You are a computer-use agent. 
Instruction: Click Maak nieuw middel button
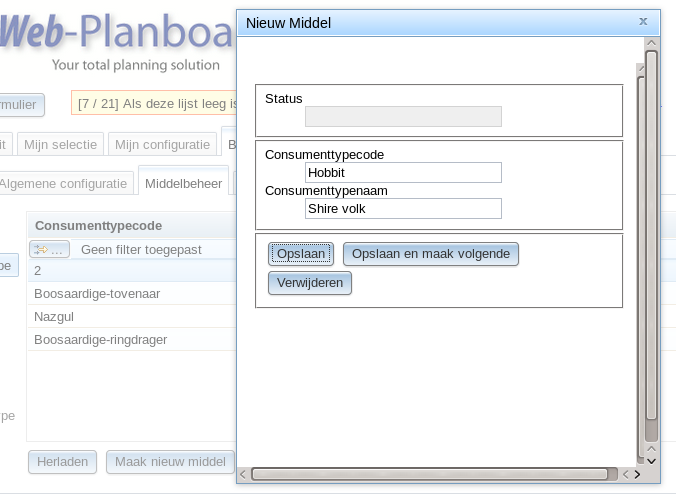click(170, 462)
